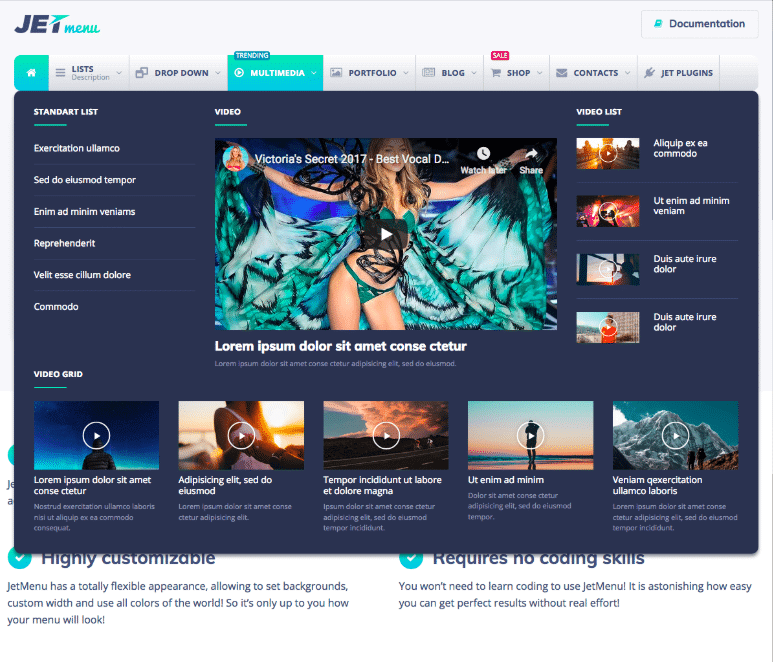Click the 'VIDEO GRID' section heading
The width and height of the screenshot is (773, 662).
[x=58, y=374]
